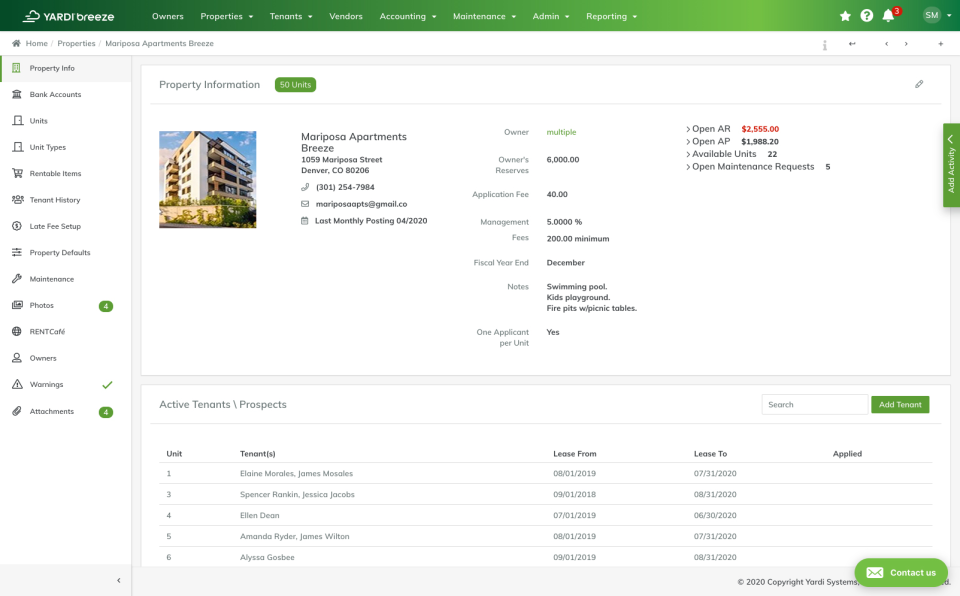Click the property building photo
This screenshot has width=960, height=596.
coord(208,179)
